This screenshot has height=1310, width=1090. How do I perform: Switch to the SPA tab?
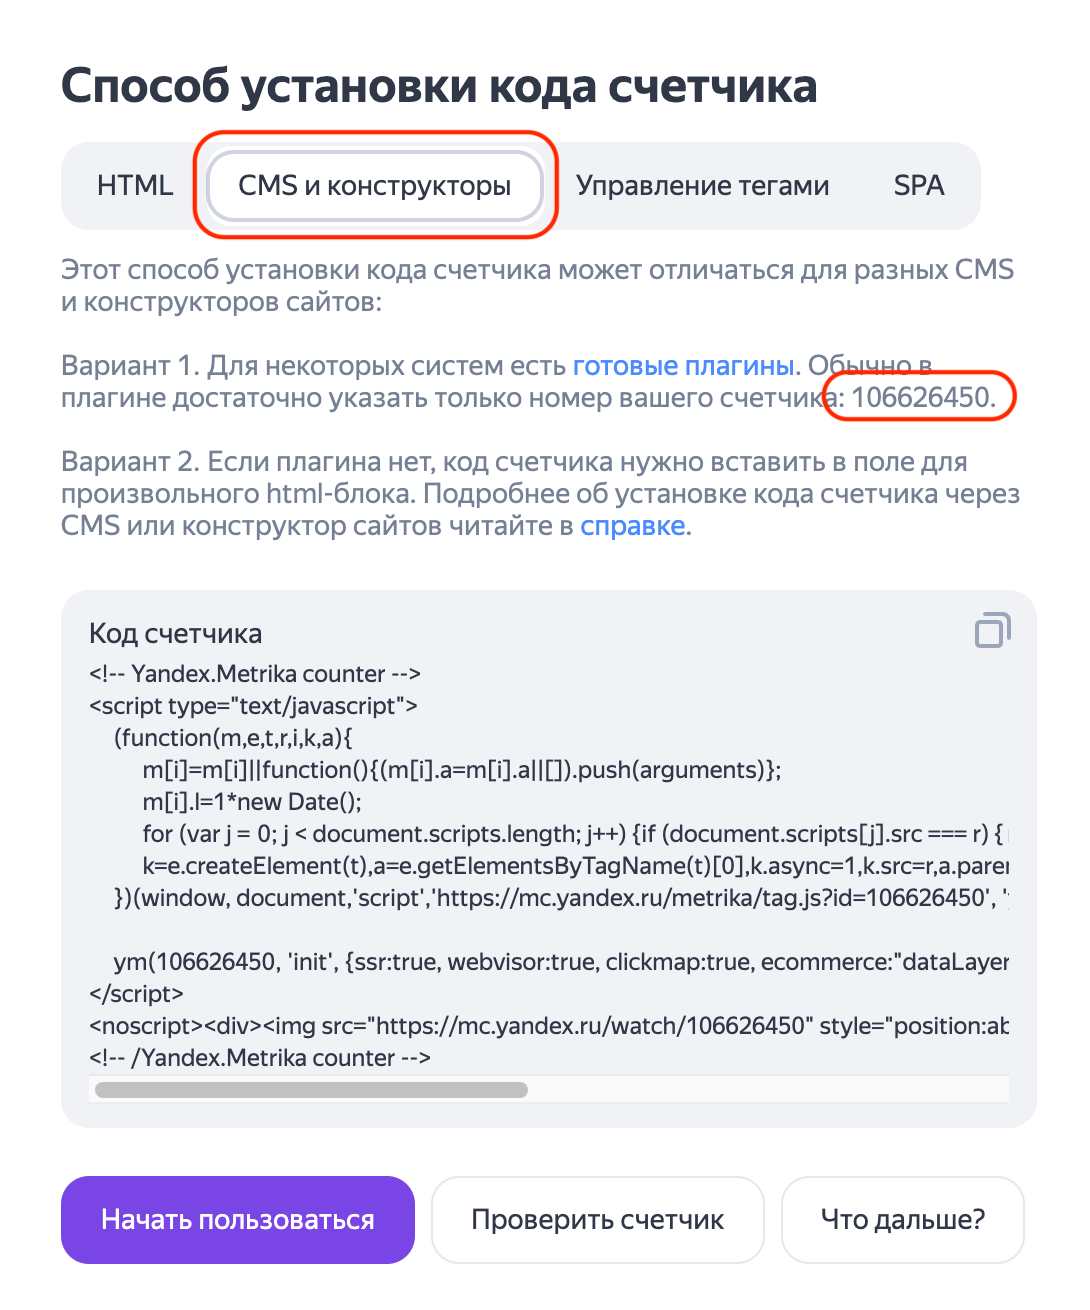[918, 186]
